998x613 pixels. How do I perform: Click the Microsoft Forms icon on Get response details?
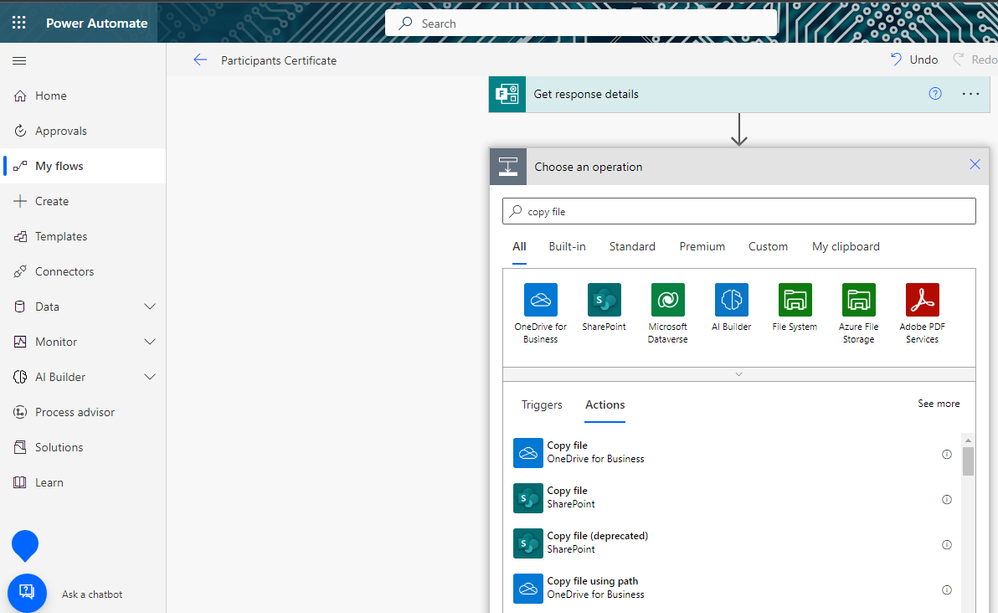click(507, 94)
